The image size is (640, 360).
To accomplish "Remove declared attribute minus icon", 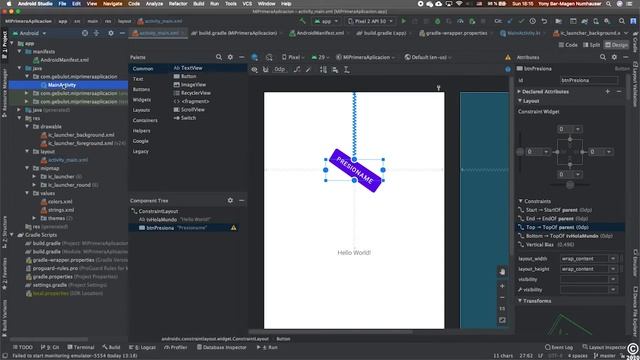I will pos(619,91).
